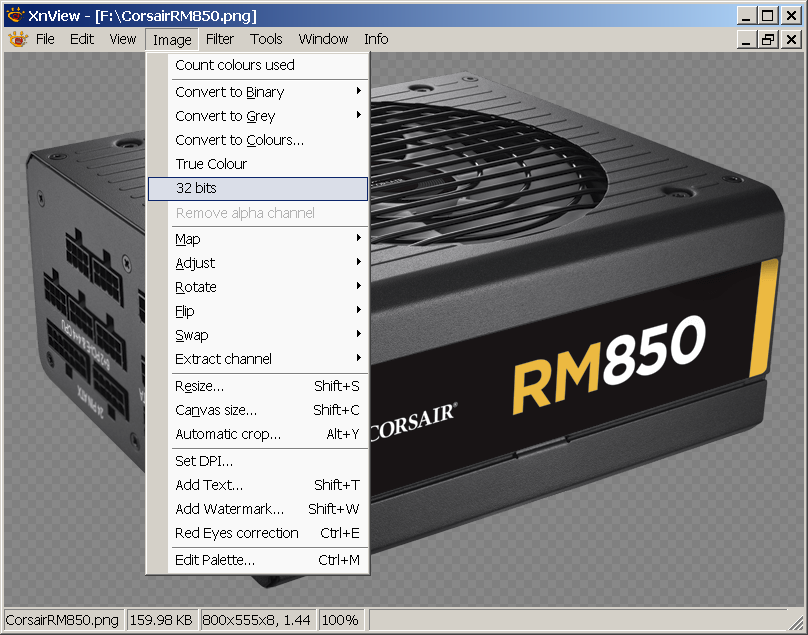Open the Filter menu

tap(220, 39)
